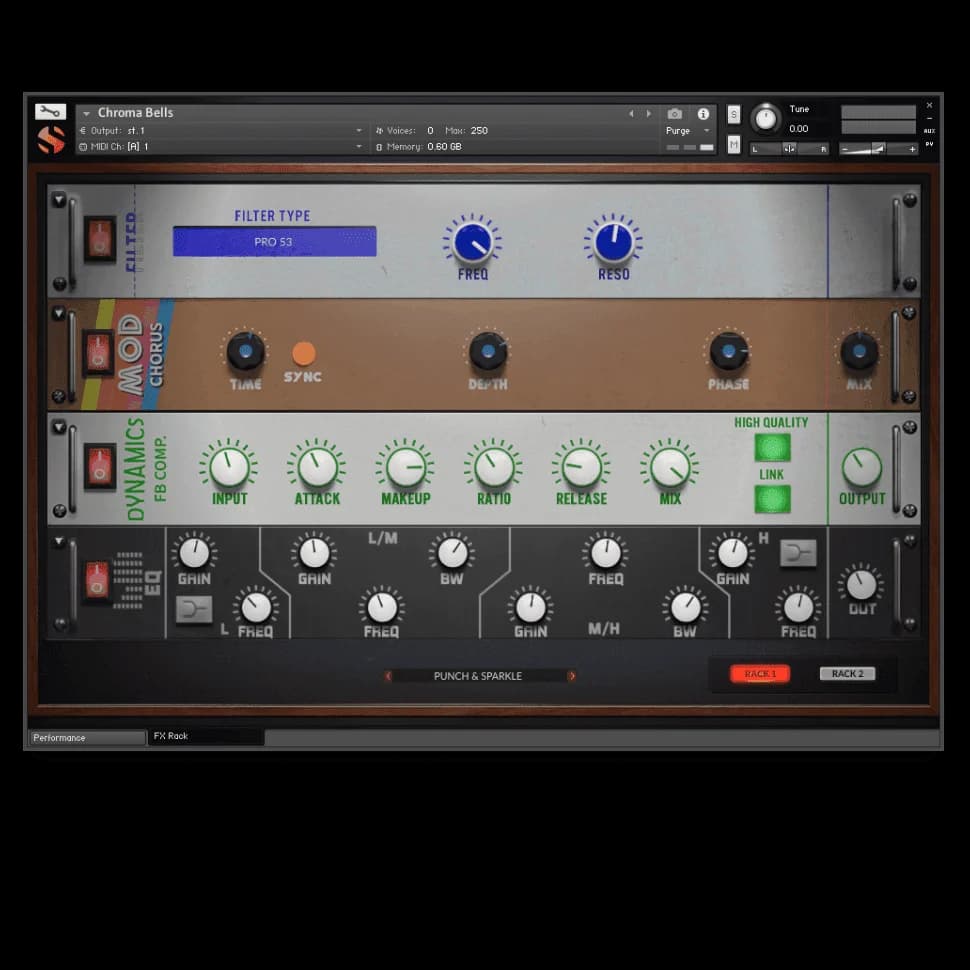Click the wrench tool icon top-left
Screen dimensions: 970x970
(50, 111)
